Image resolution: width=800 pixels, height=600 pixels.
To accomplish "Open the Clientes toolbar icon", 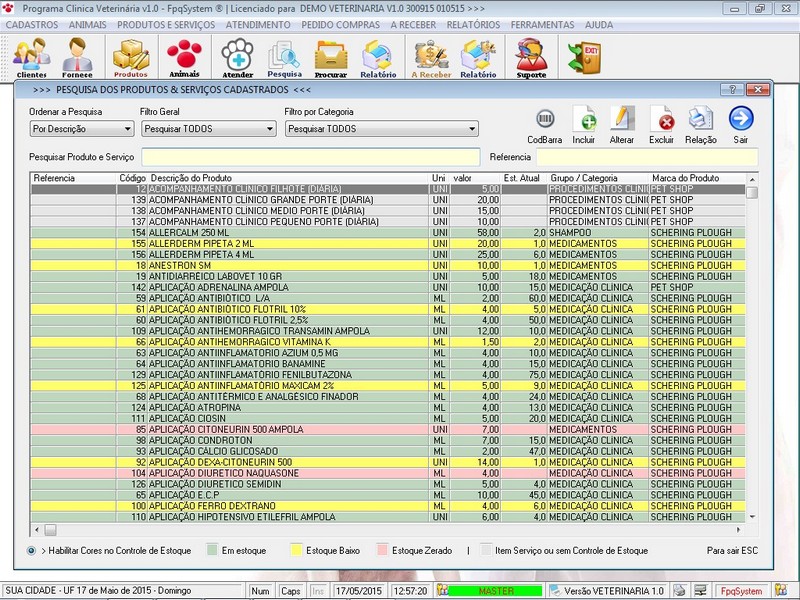I will pos(32,57).
